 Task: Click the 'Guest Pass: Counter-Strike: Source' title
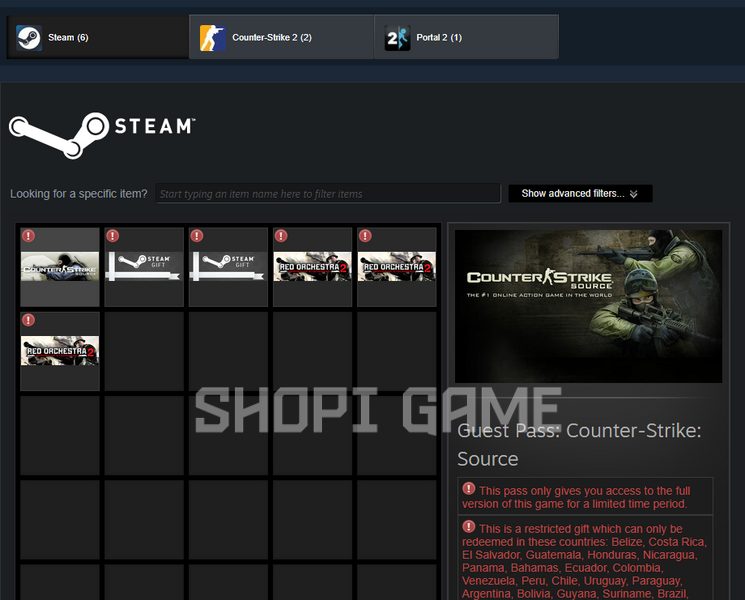coord(579,445)
